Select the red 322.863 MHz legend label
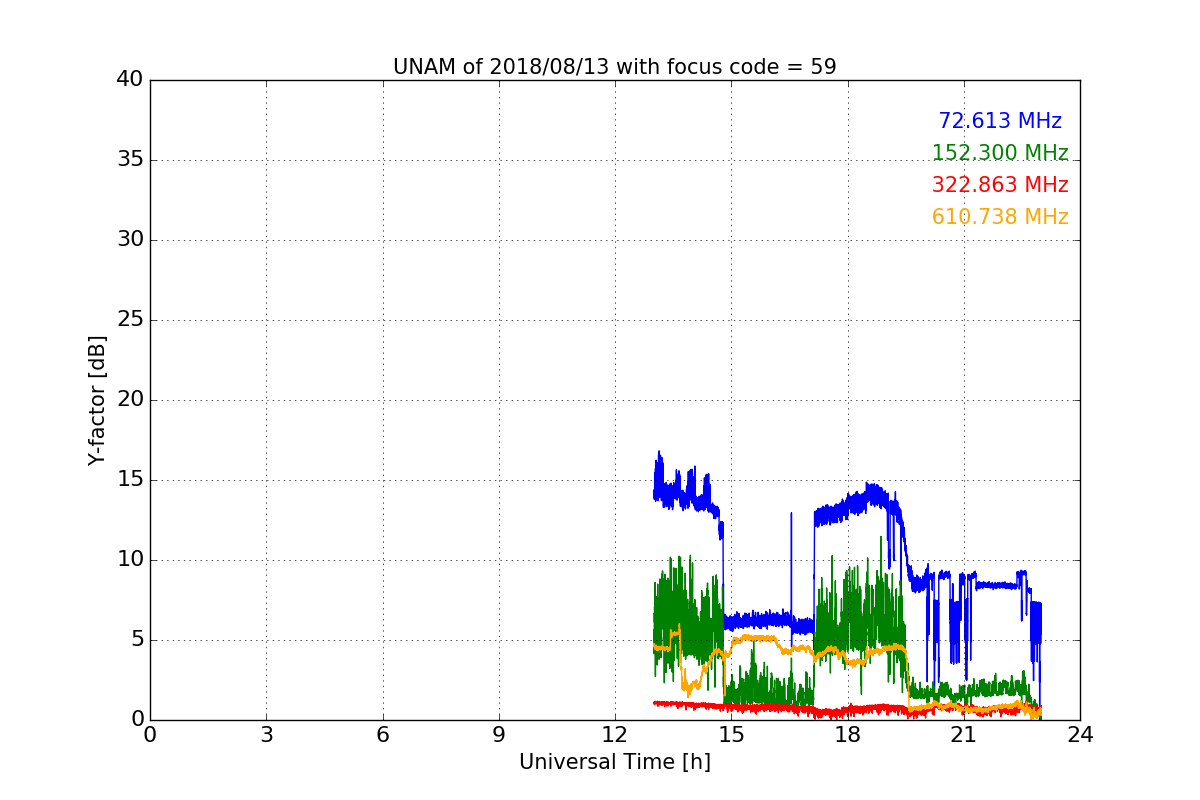 point(1000,185)
